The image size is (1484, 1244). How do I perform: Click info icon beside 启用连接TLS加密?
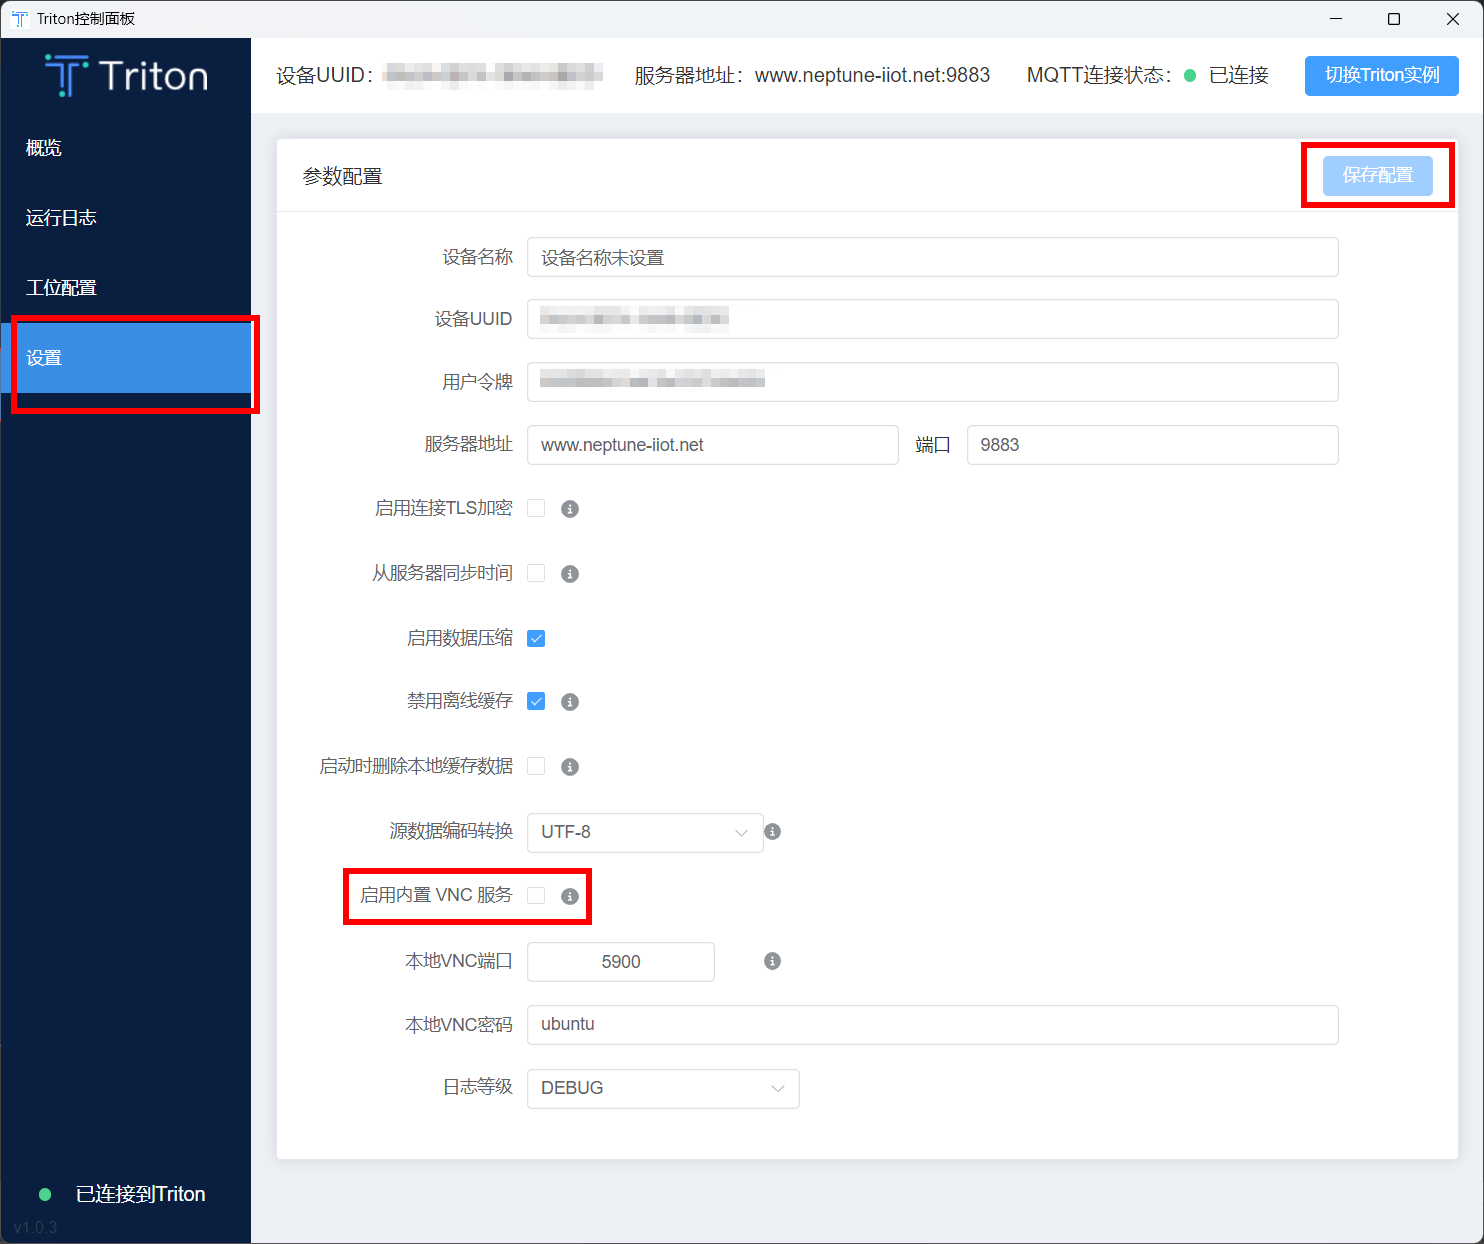570,509
